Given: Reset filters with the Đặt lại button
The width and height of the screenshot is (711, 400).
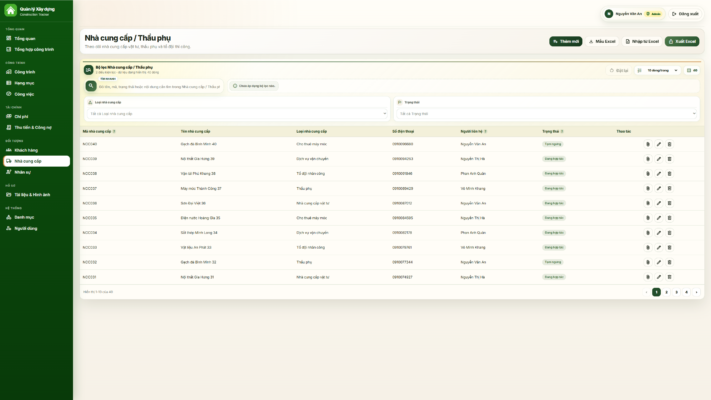Looking at the screenshot, I should coord(619,70).
